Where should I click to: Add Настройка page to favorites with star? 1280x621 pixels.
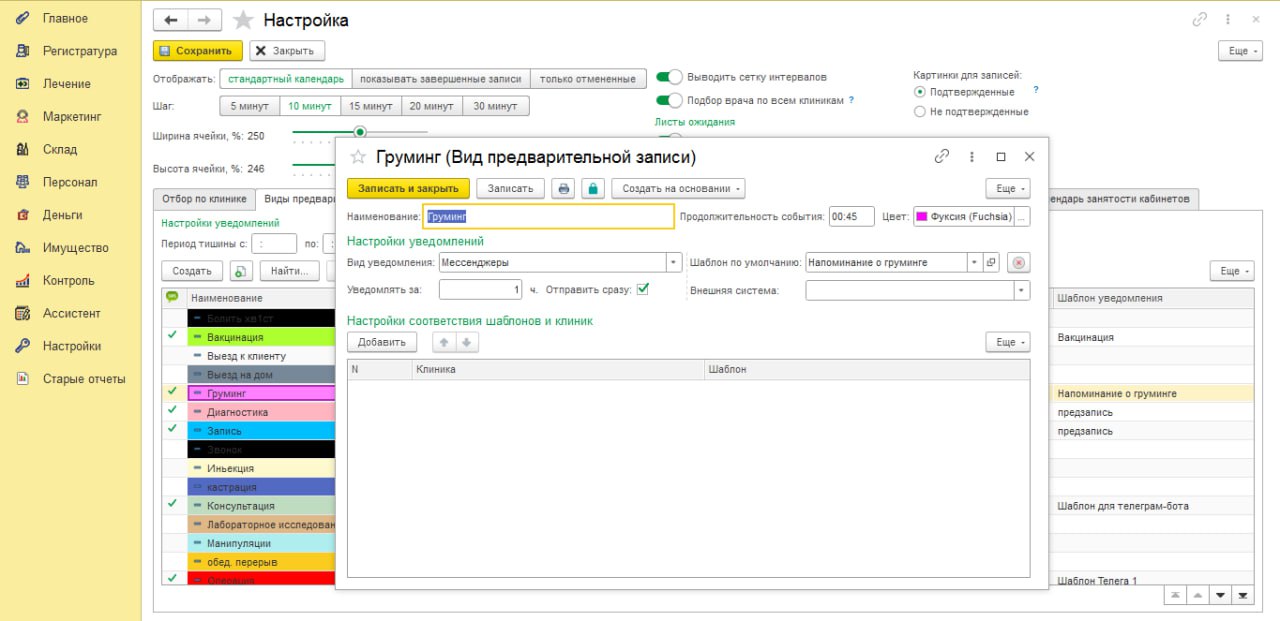pyautogui.click(x=242, y=20)
